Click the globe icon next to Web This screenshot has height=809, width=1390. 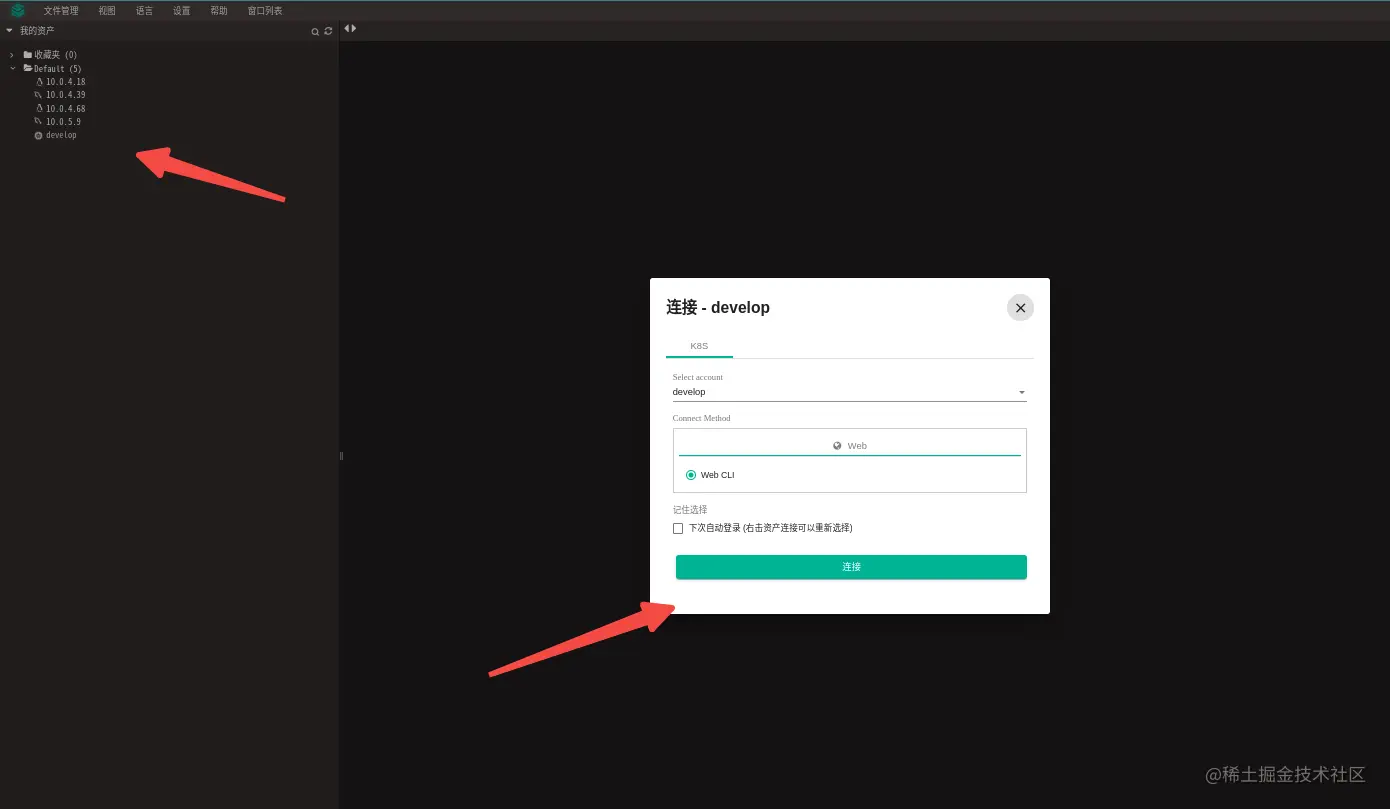838,446
